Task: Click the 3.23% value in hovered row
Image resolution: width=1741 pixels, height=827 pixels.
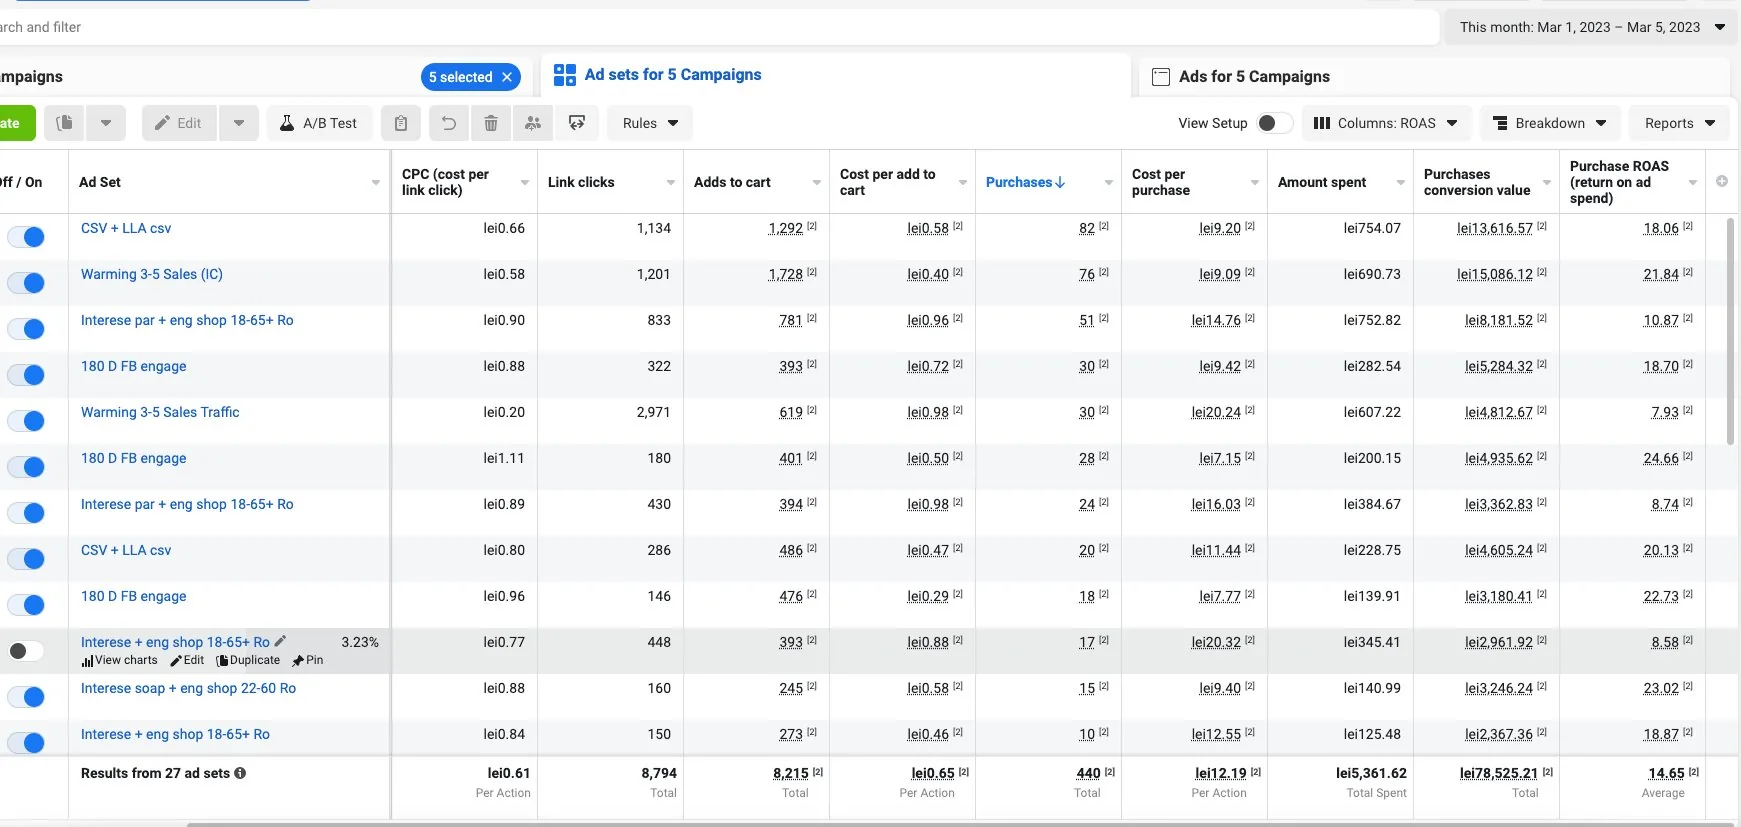Action: [x=360, y=642]
